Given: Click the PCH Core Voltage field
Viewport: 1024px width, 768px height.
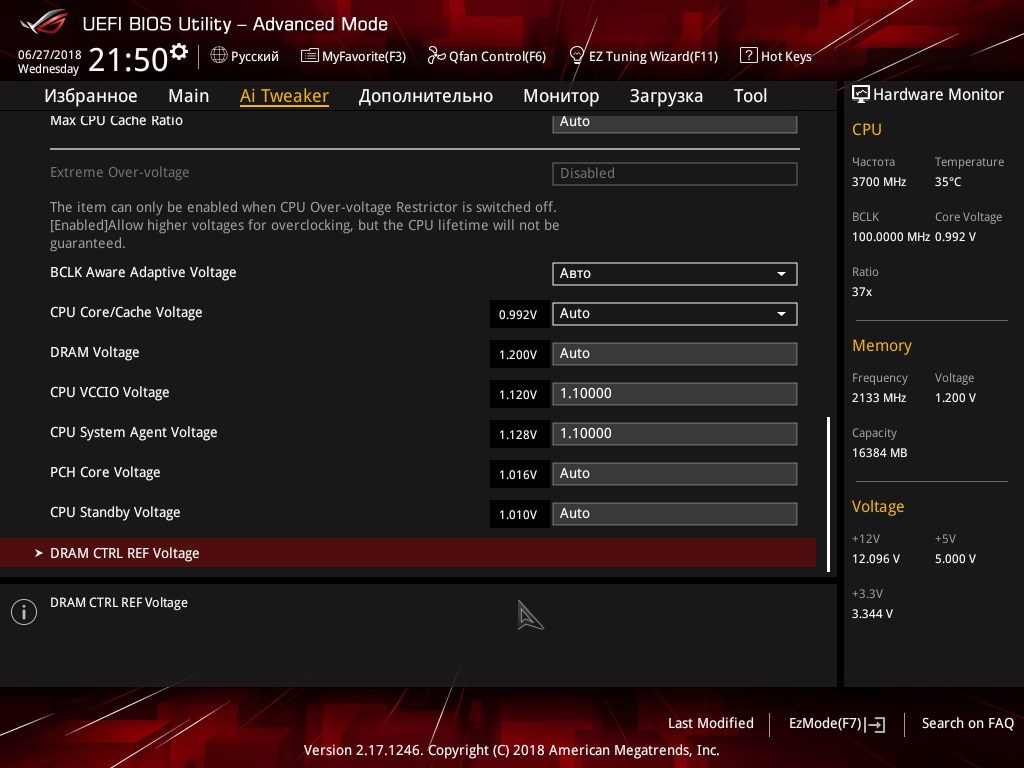Looking at the screenshot, I should [x=675, y=473].
